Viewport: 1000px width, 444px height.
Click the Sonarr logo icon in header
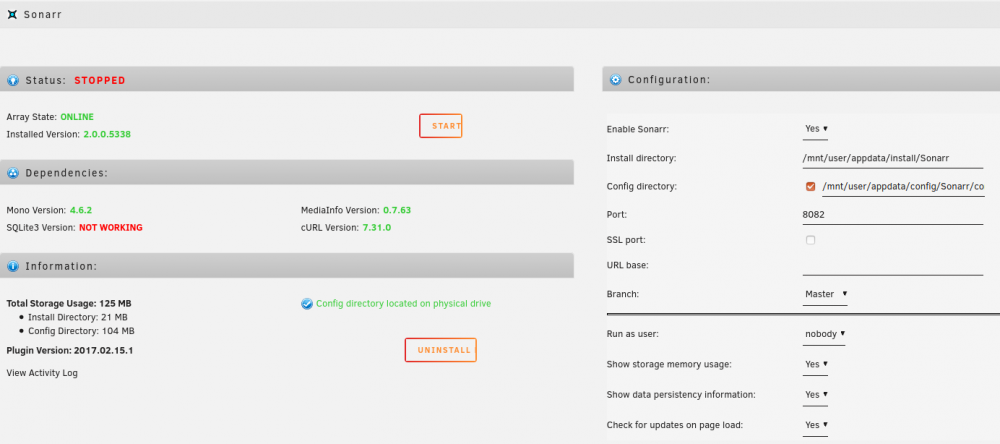(12, 14)
